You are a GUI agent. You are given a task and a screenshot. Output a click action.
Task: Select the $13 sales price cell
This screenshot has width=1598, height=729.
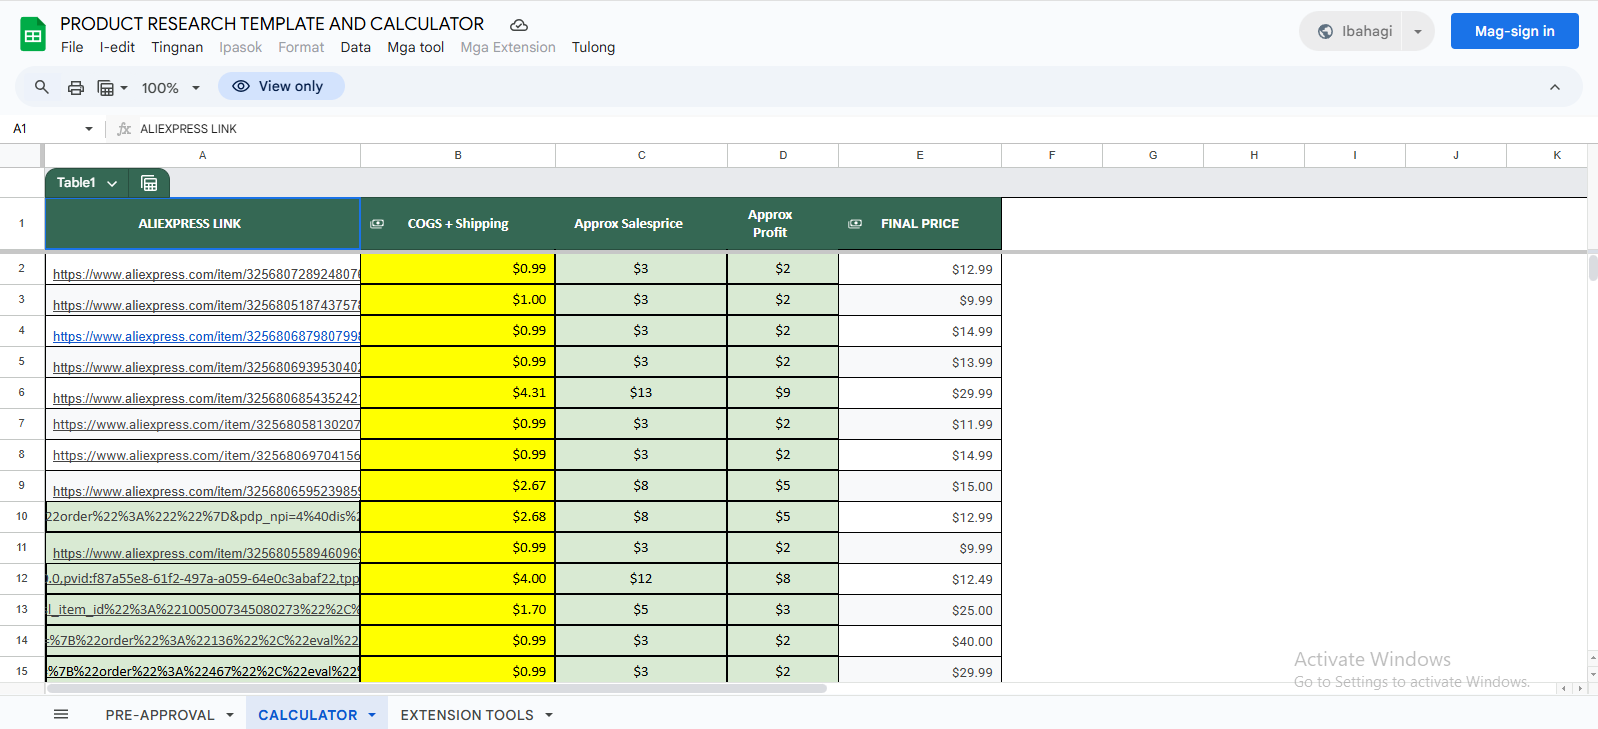coord(641,393)
